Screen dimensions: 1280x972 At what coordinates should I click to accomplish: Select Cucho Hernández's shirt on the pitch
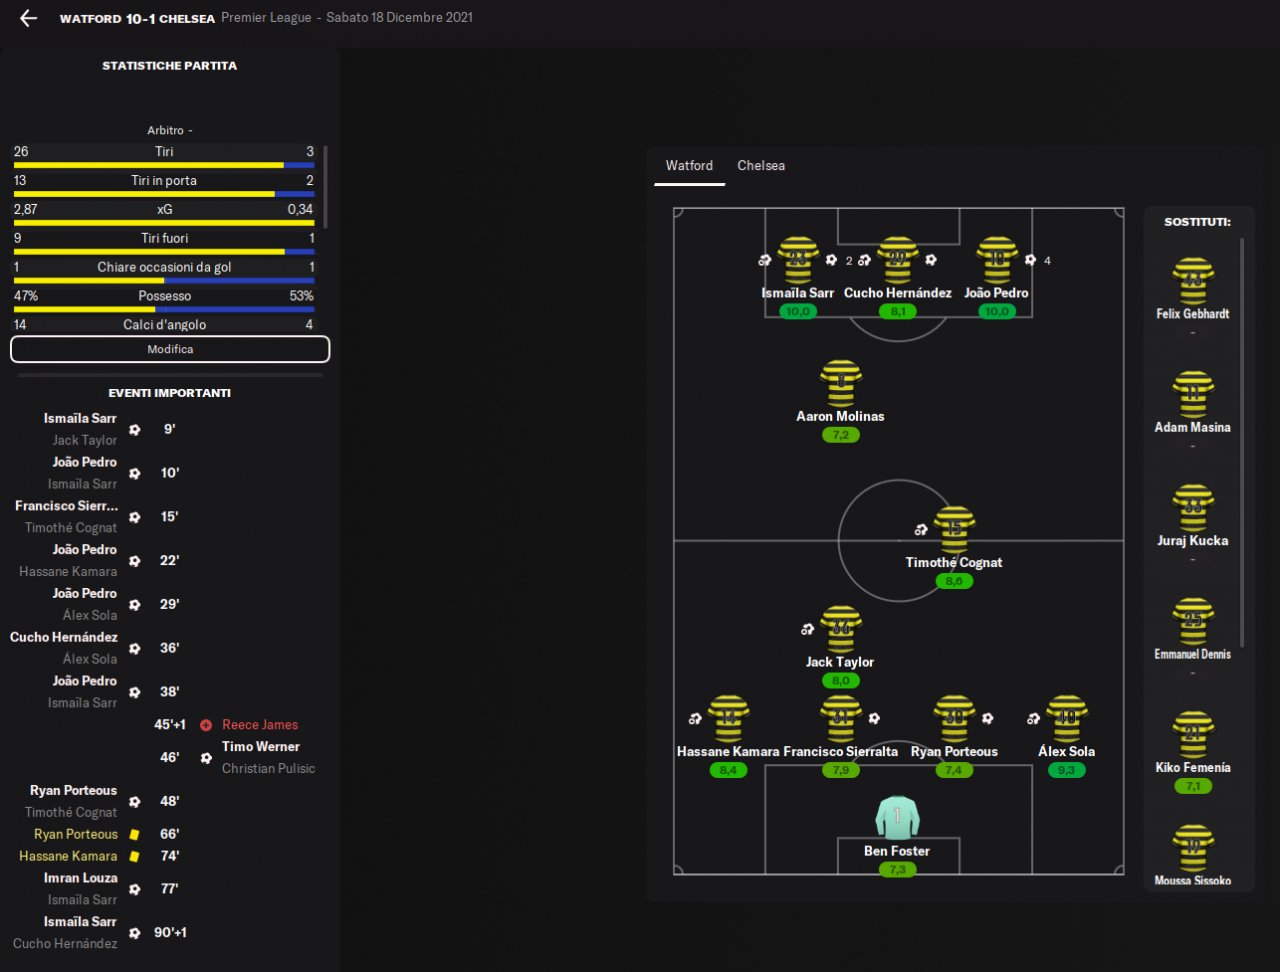[898, 260]
